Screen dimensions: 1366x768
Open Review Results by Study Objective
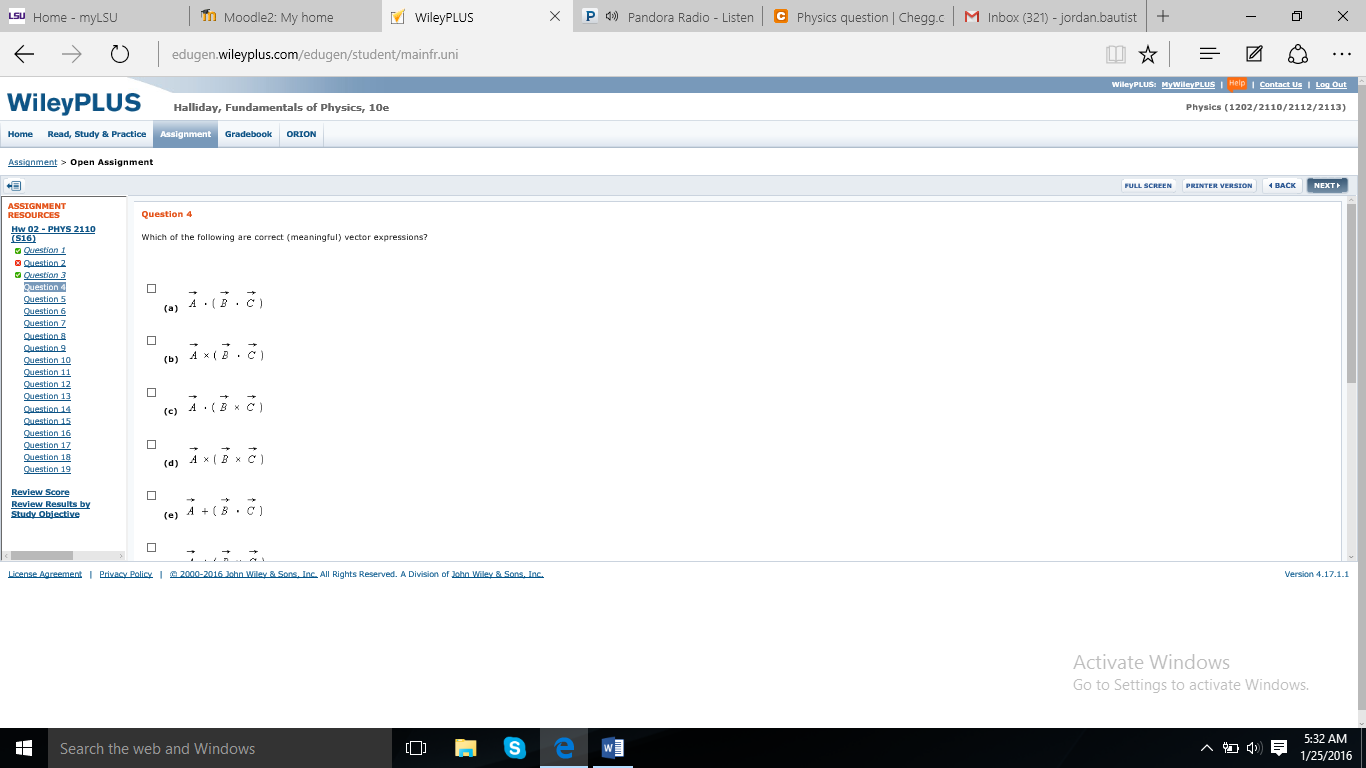50,509
